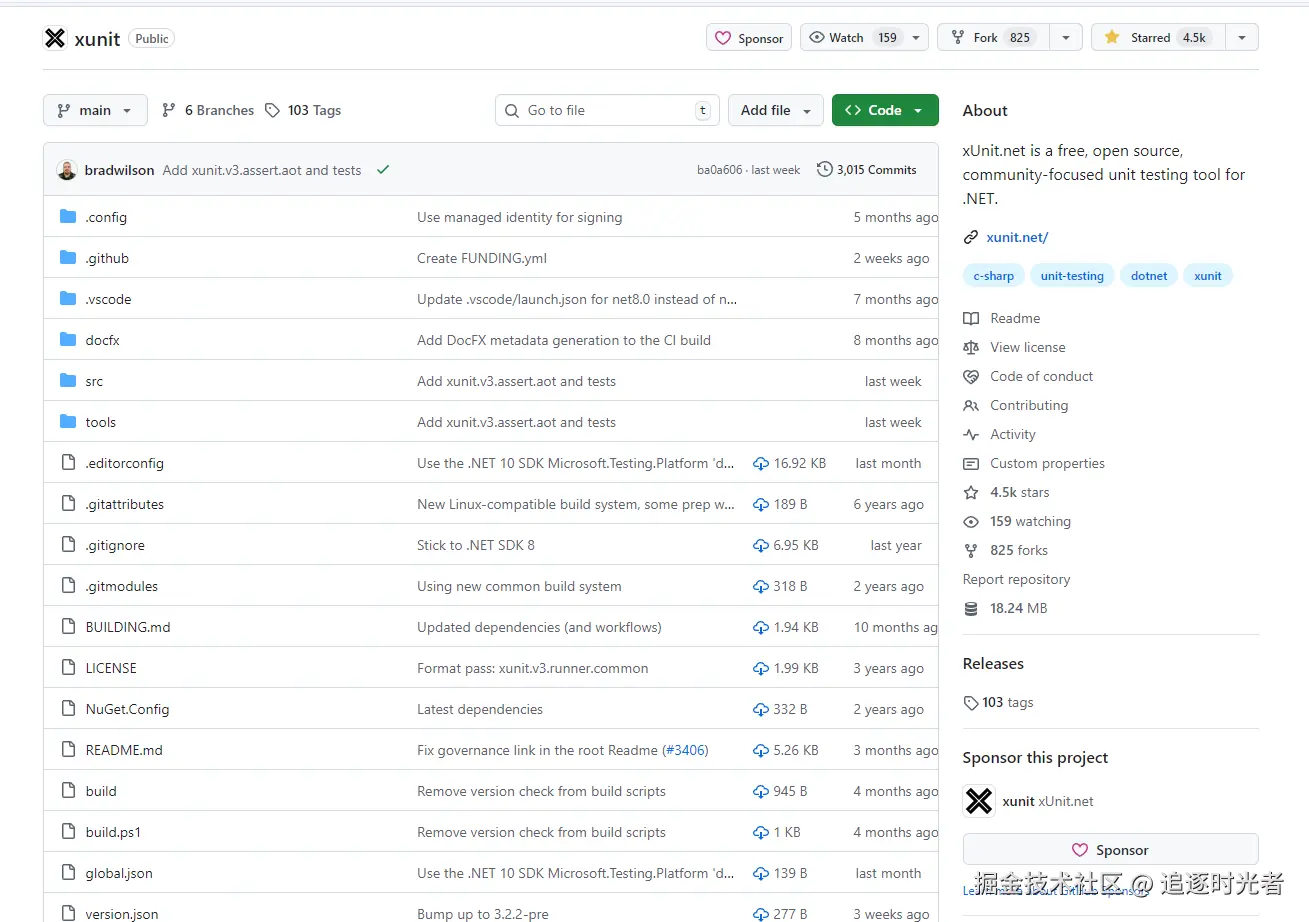The width and height of the screenshot is (1309, 922).
Task: Click the green commit status checkmark
Action: click(382, 170)
